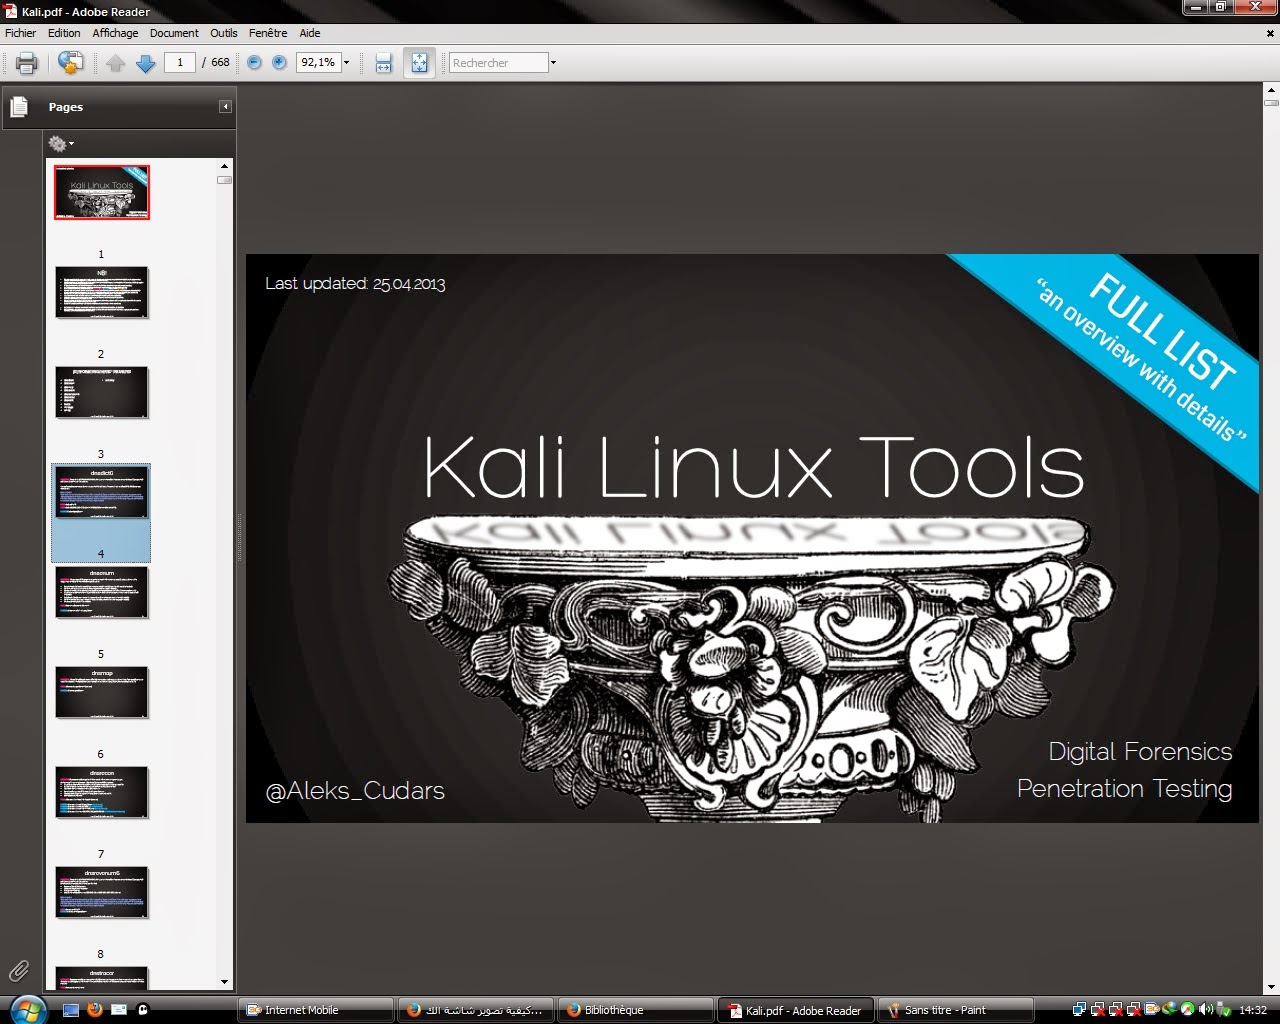Open the Pages panel options gear menu
Image resolution: width=1280 pixels, height=1024 pixels.
pos(60,144)
